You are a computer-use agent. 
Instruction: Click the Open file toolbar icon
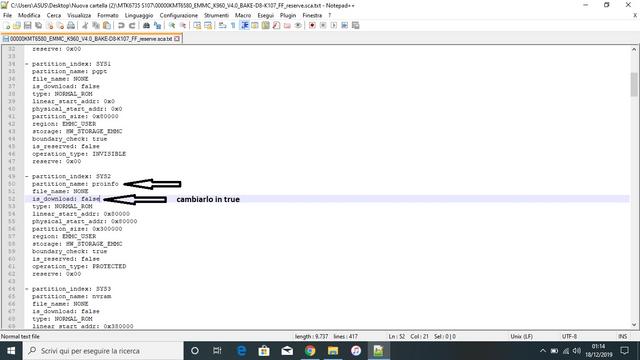[17, 25]
